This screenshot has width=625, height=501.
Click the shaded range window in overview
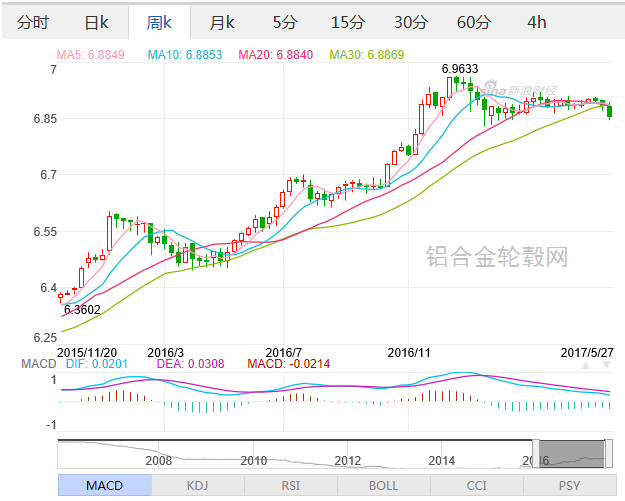(x=572, y=454)
